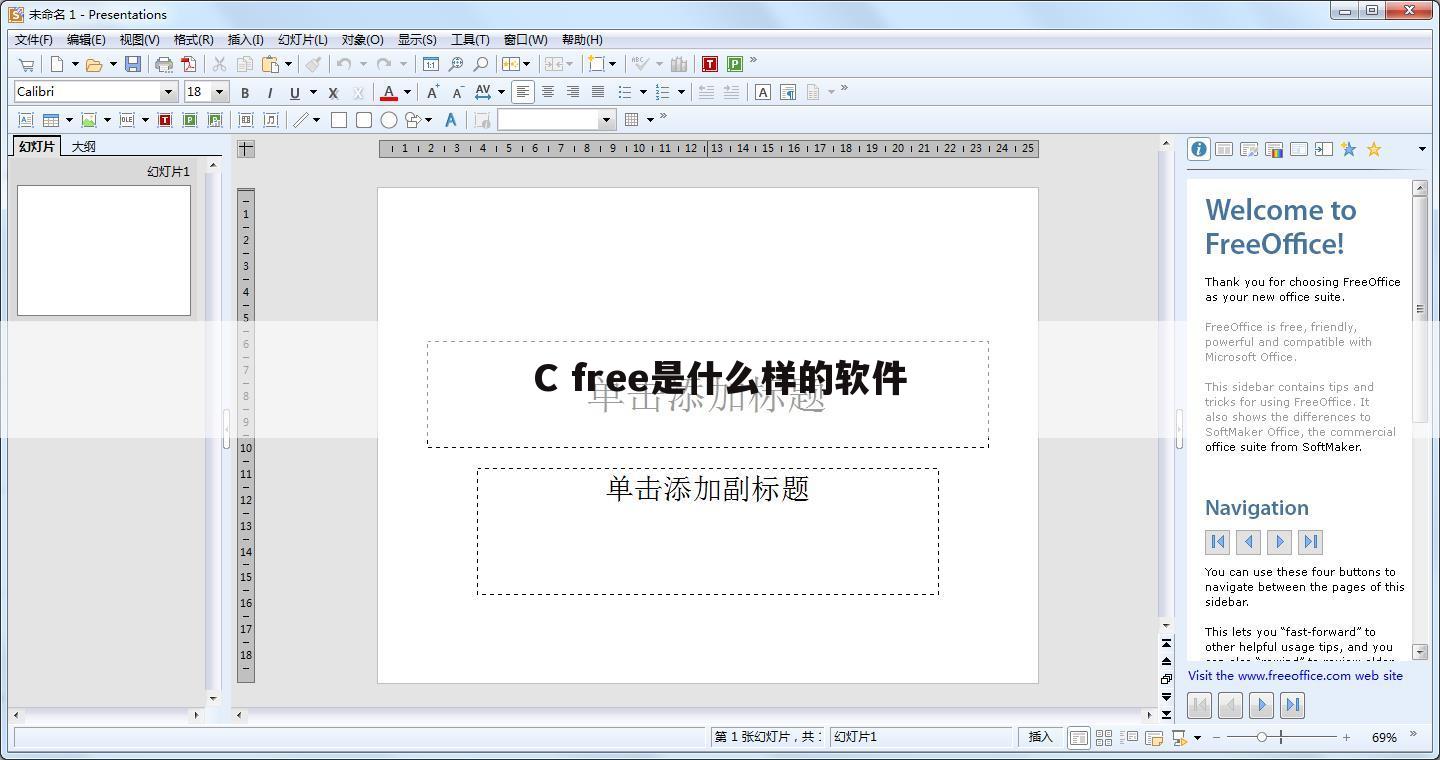Open the 文件(F) menu
Image resolution: width=1440 pixels, height=760 pixels.
coord(33,39)
